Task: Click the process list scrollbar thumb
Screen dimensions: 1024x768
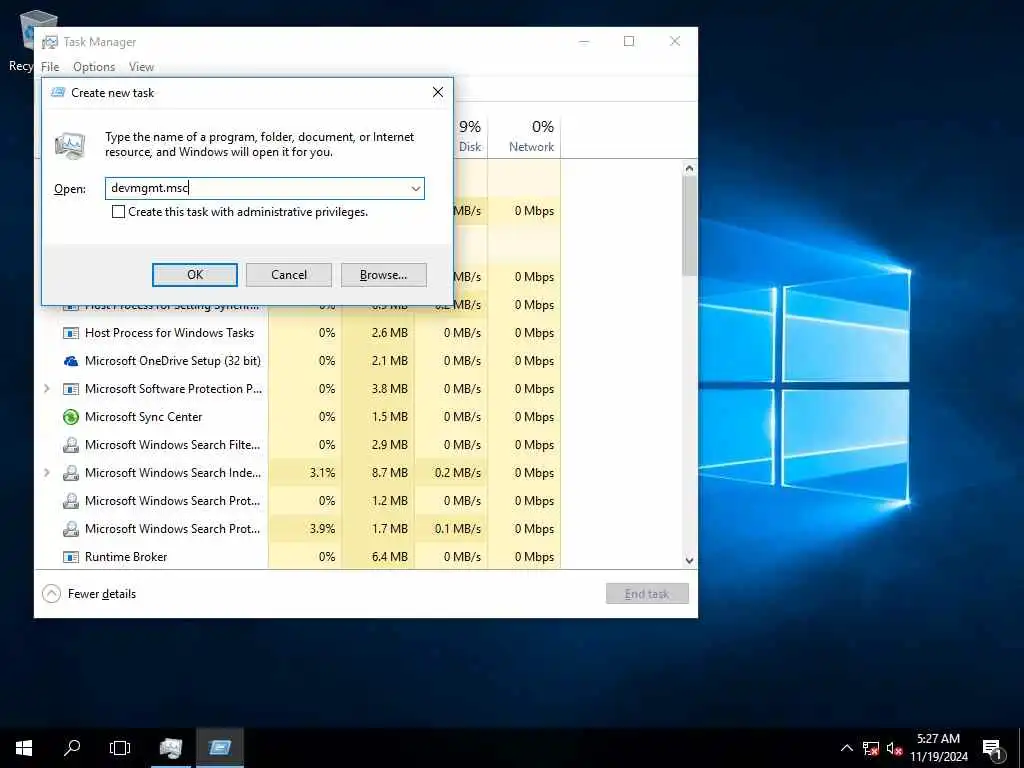Action: 690,225
